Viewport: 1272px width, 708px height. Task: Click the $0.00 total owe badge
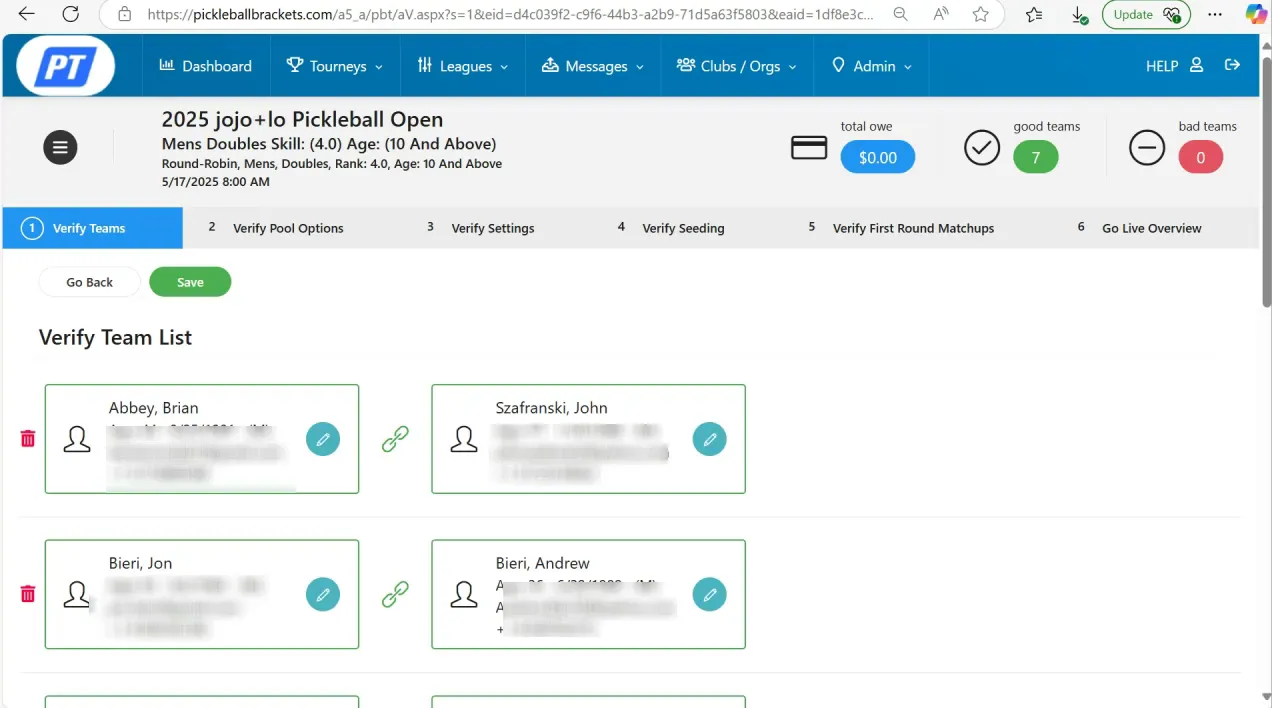point(878,157)
